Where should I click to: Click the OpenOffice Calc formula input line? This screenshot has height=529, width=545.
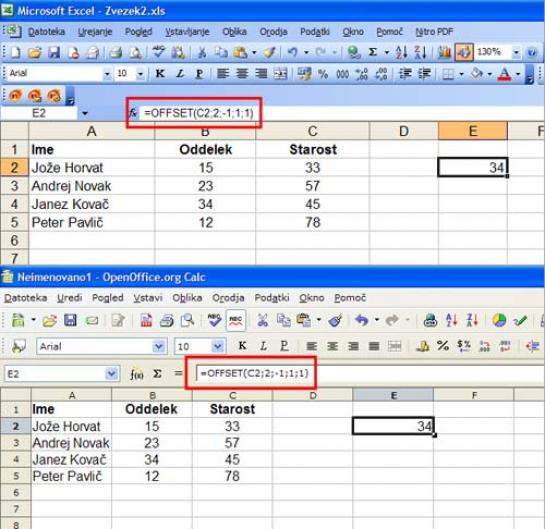click(370, 374)
